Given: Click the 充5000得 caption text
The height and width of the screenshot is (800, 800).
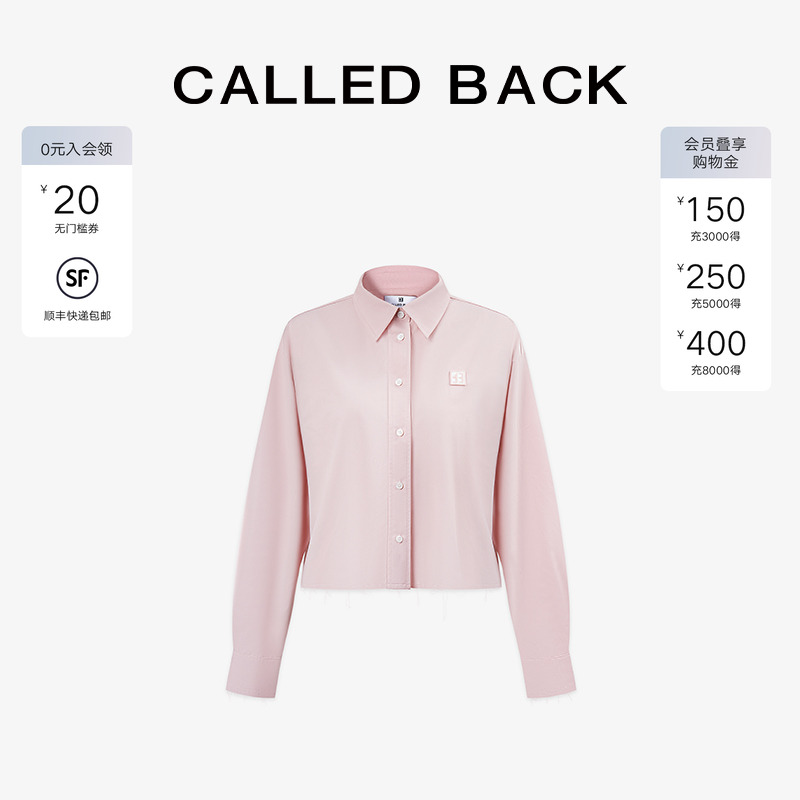Looking at the screenshot, I should [x=715, y=304].
